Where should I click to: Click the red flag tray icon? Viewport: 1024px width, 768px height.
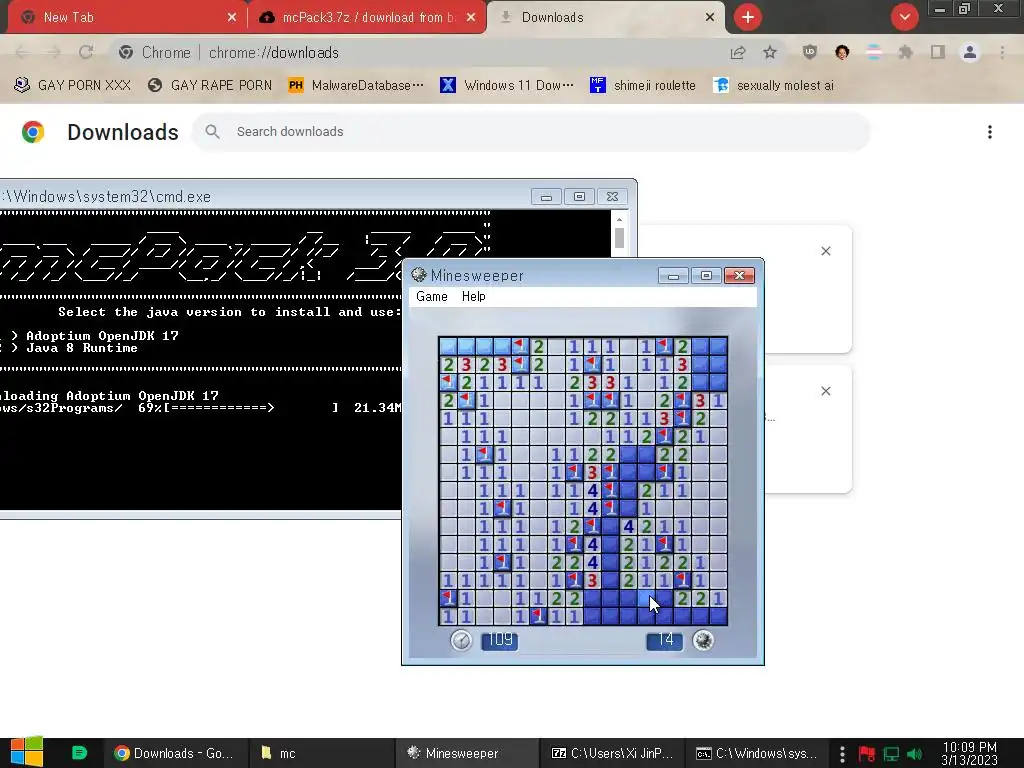click(867, 754)
